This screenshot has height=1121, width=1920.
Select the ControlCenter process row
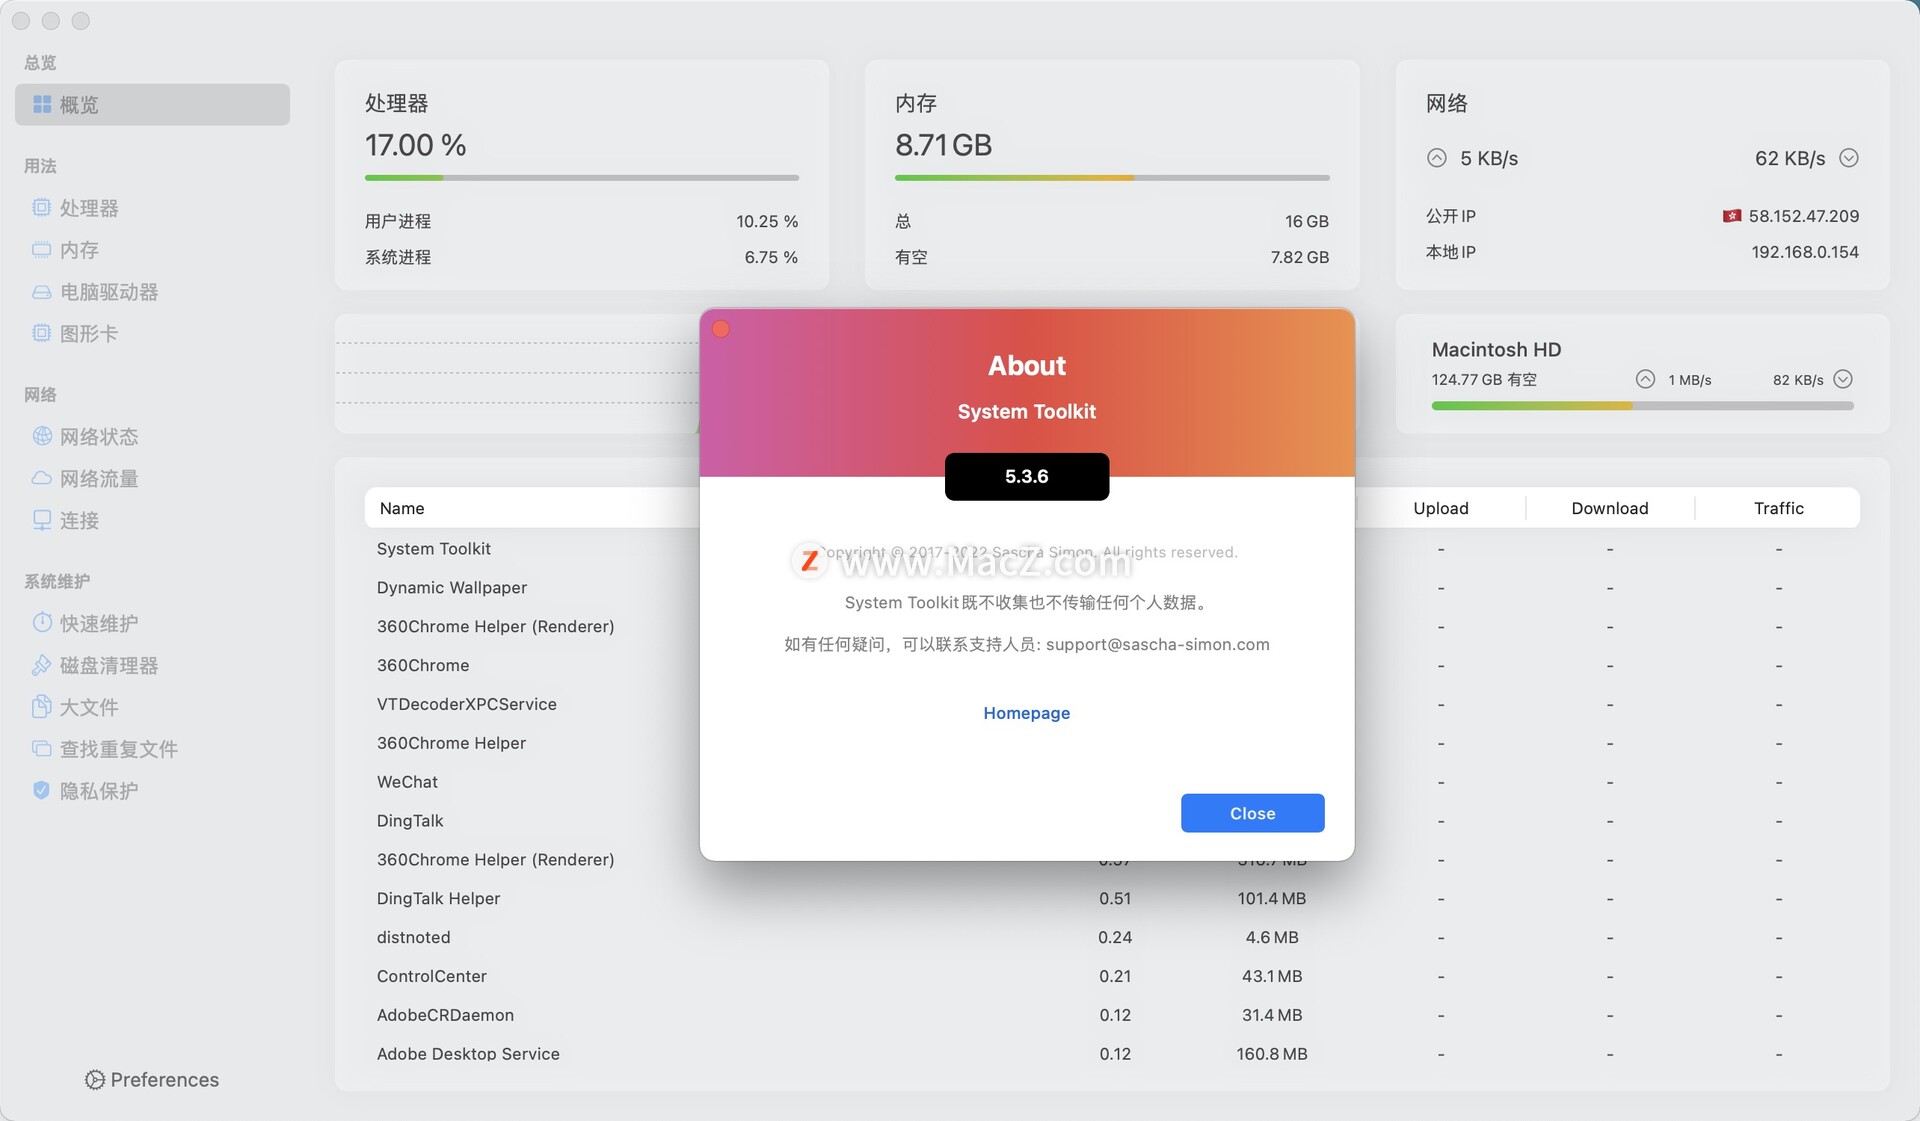point(1112,976)
